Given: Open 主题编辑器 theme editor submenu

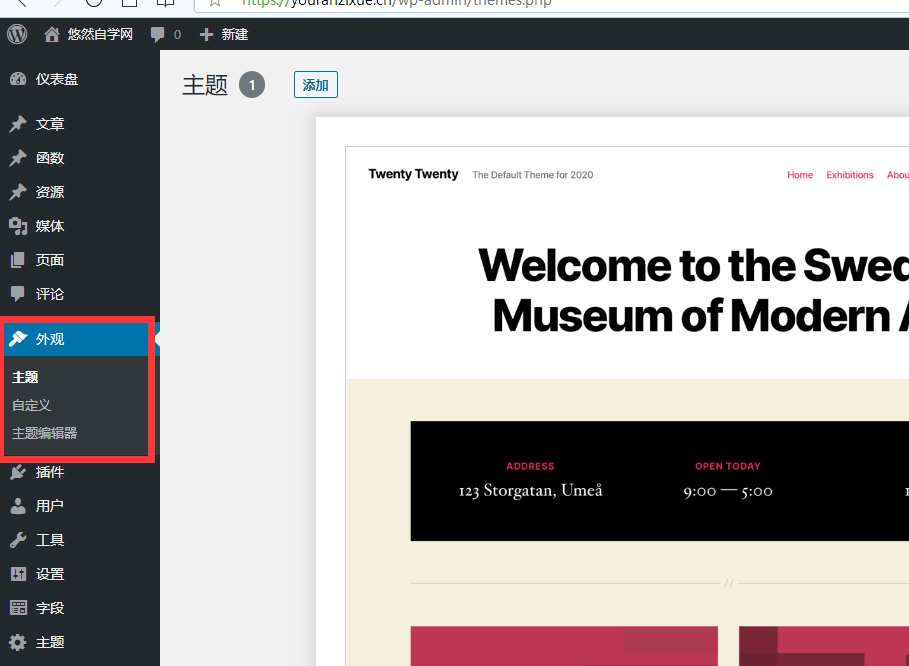Looking at the screenshot, I should [45, 433].
